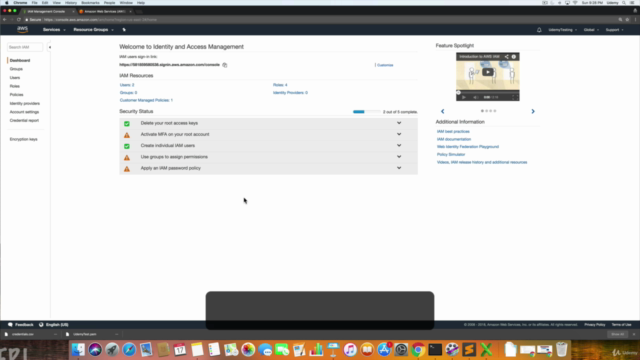This screenshot has width=640, height=360.
Task: Collapse the IAM sidebar with the arrow
Action: pos(50,47)
